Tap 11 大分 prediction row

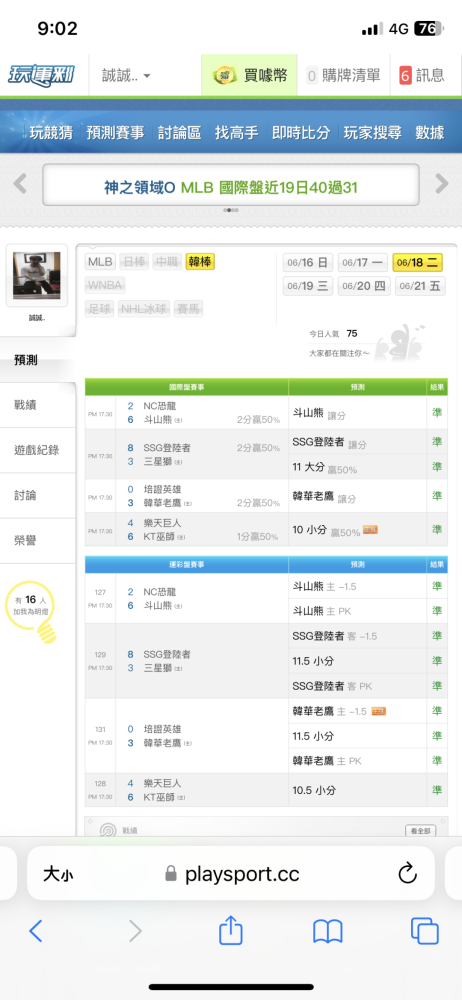point(357,467)
